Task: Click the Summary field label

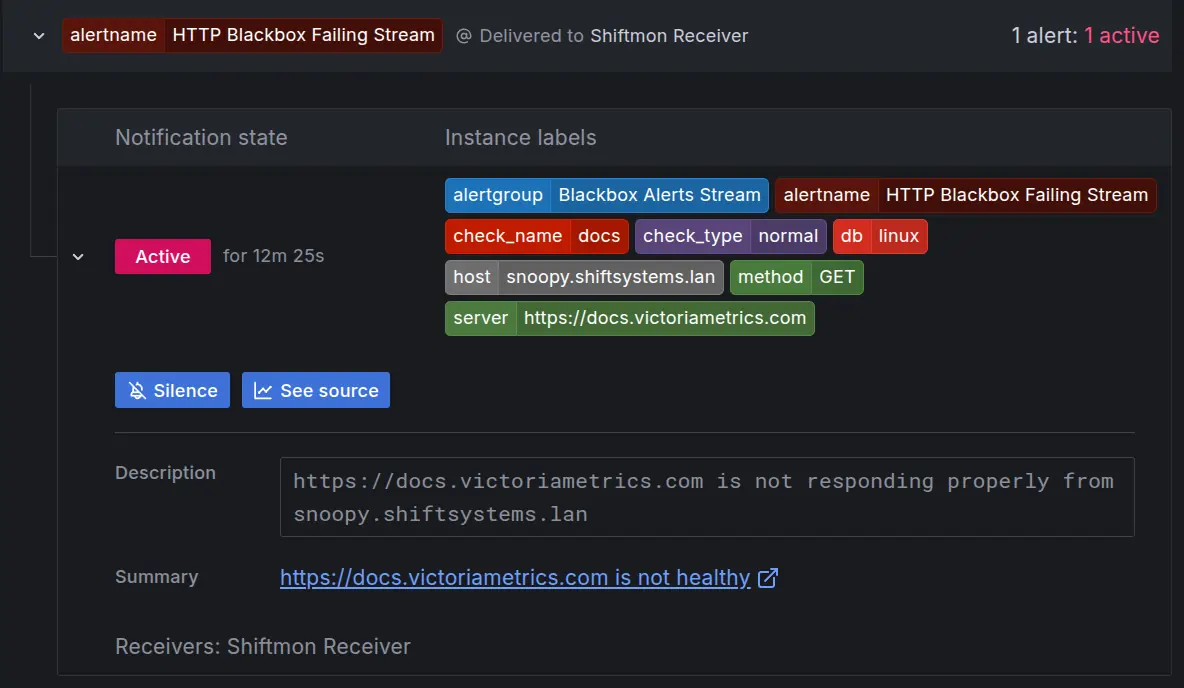Action: coord(156,577)
